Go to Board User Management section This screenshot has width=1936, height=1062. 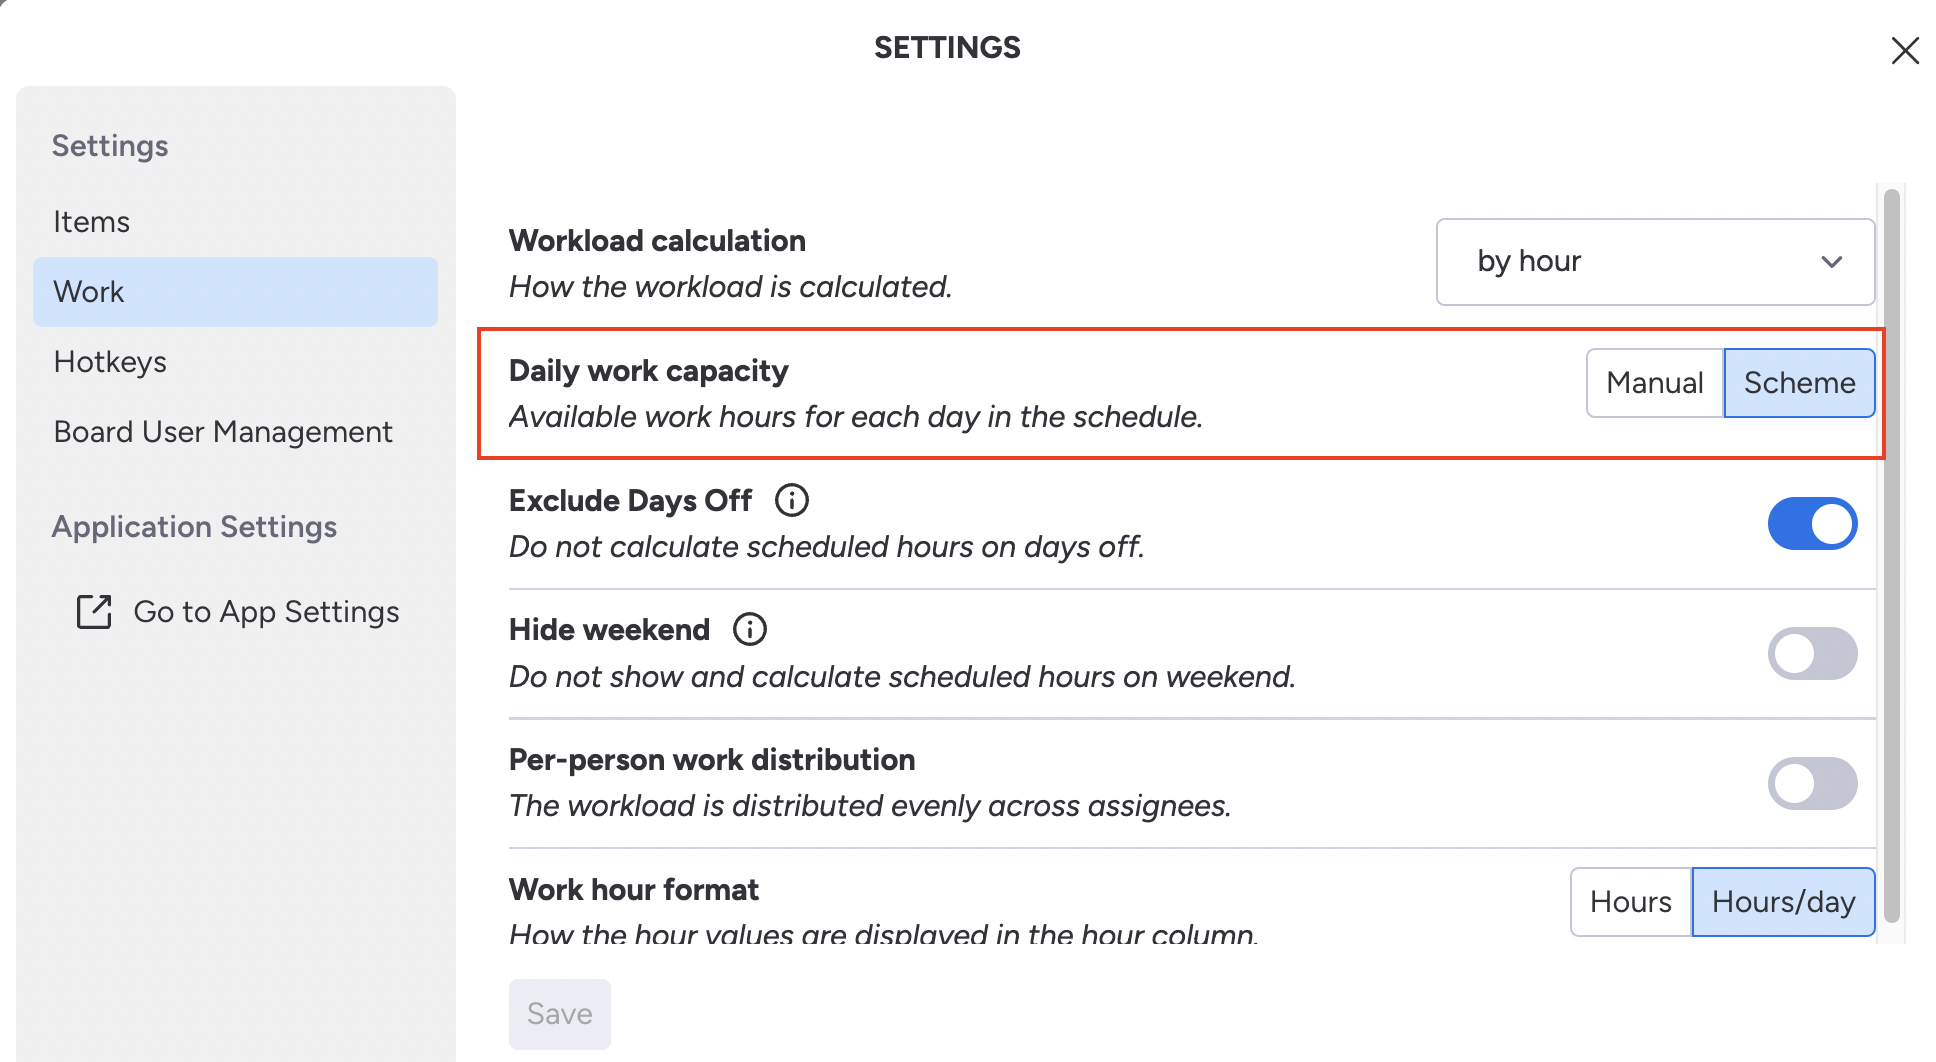tap(223, 432)
